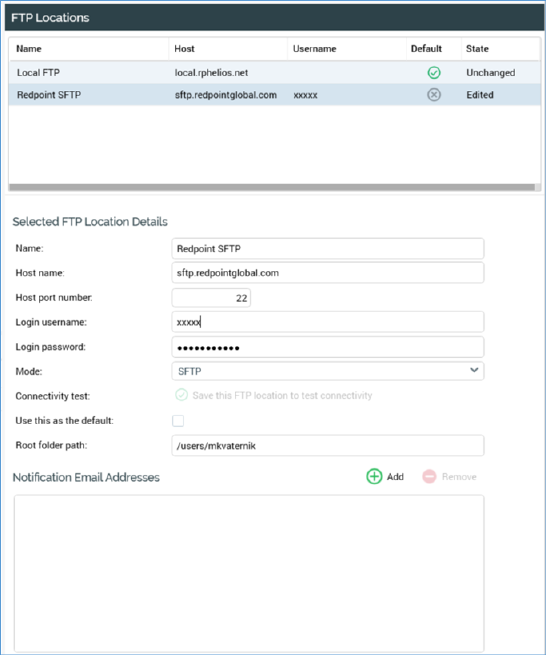Image resolution: width=546 pixels, height=655 pixels.
Task: Click grey X default icon in Redpoint SFTP row
Action: (x=434, y=95)
